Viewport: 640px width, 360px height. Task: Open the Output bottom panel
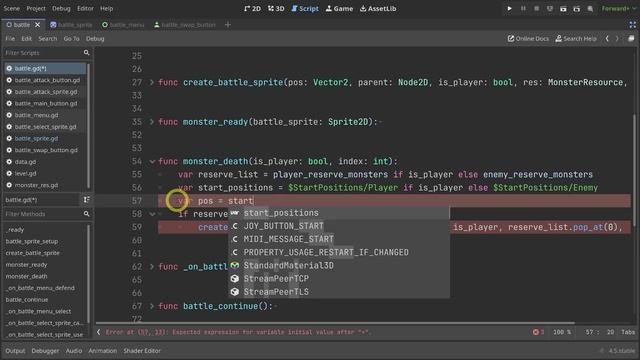15,351
